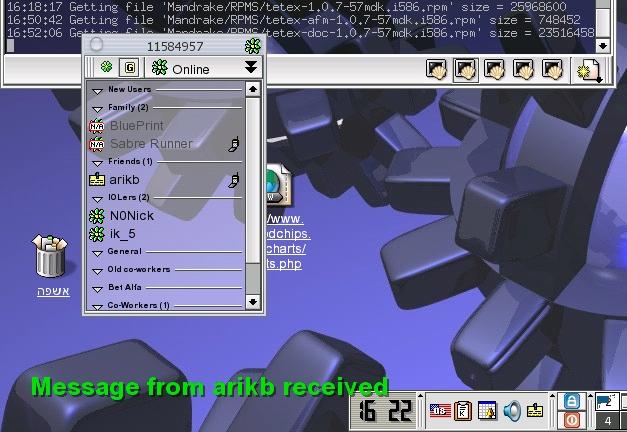Viewport: 627px width, 432px height.
Task: Open the calendar alarm tray icon
Action: pos(487,411)
